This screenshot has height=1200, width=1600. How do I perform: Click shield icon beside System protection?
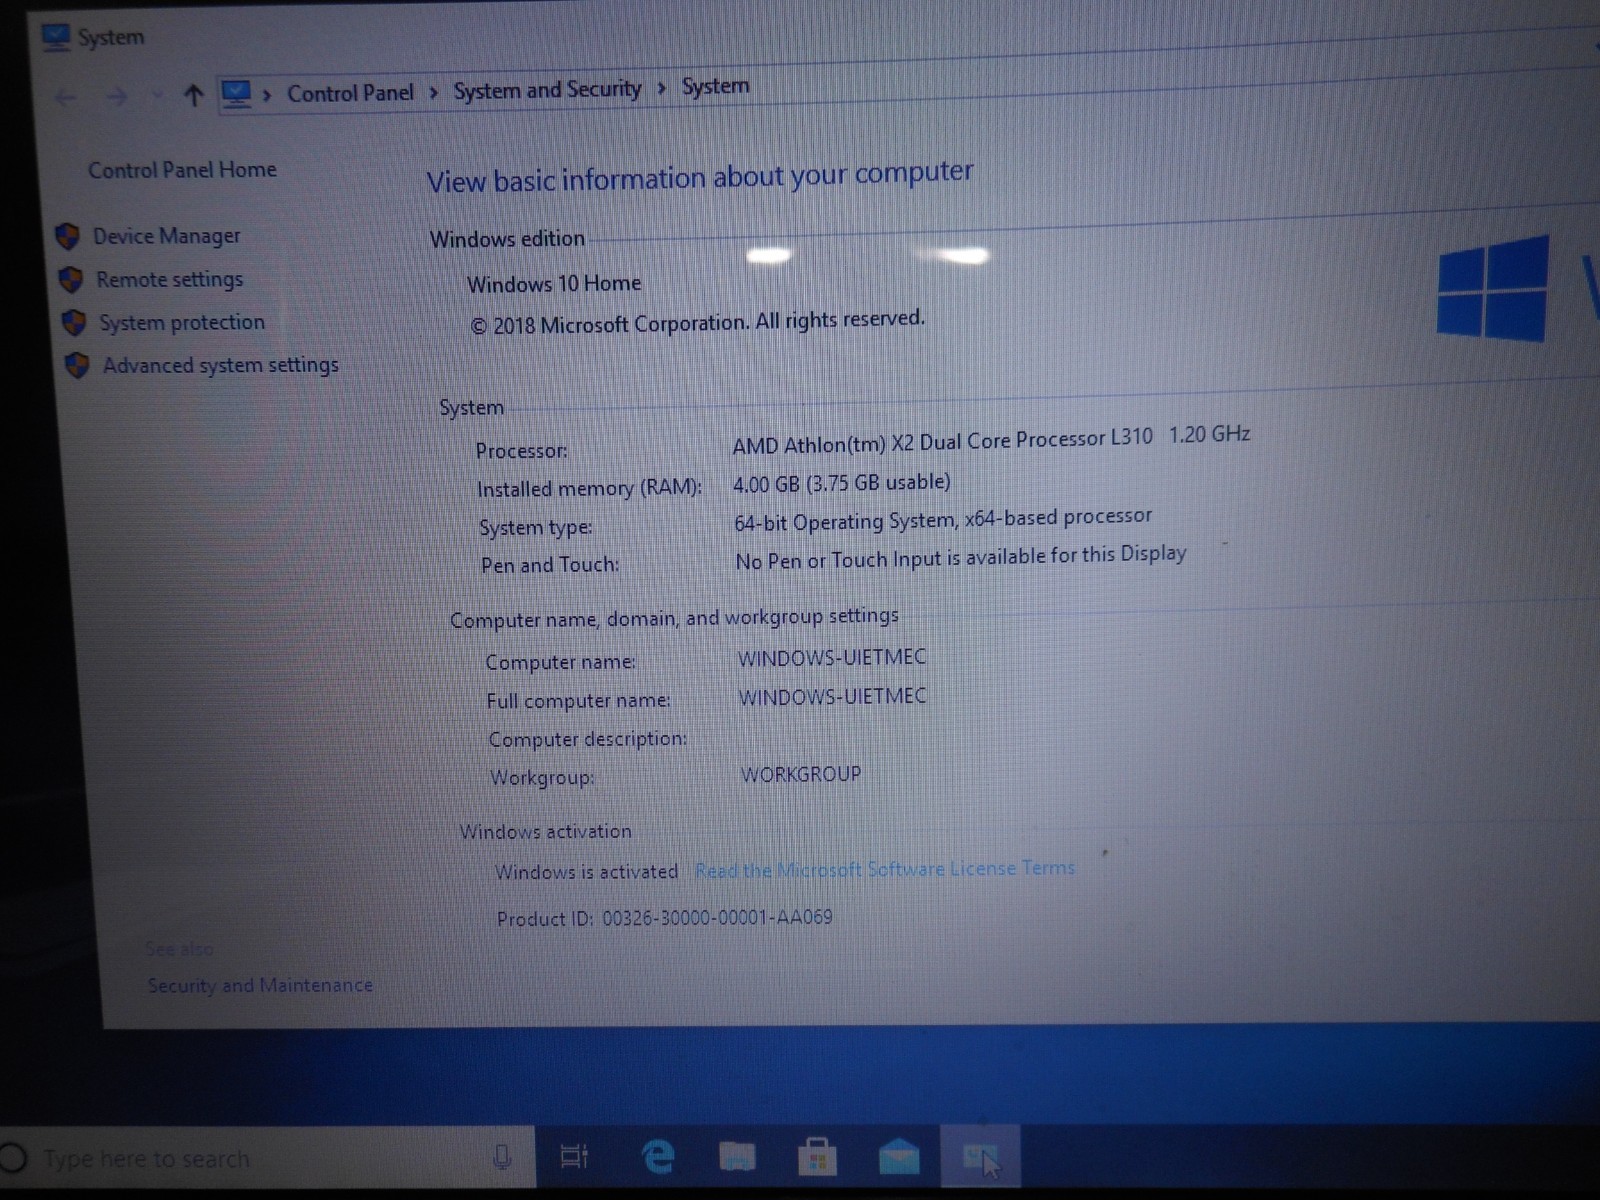coord(74,322)
